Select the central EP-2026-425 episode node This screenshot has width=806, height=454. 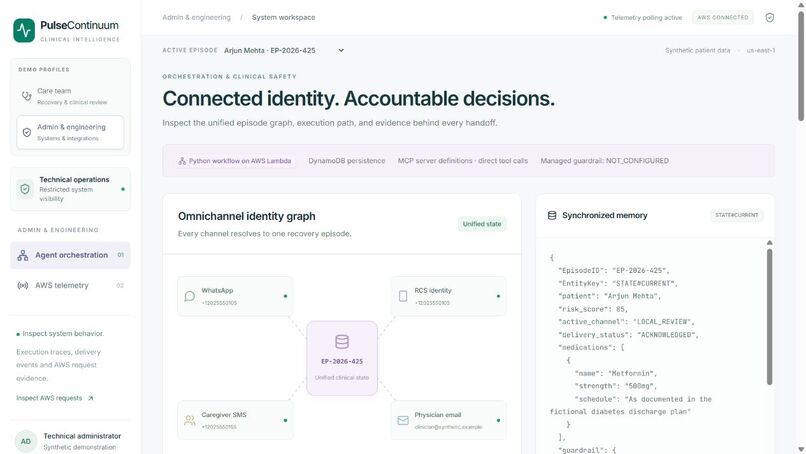342,358
